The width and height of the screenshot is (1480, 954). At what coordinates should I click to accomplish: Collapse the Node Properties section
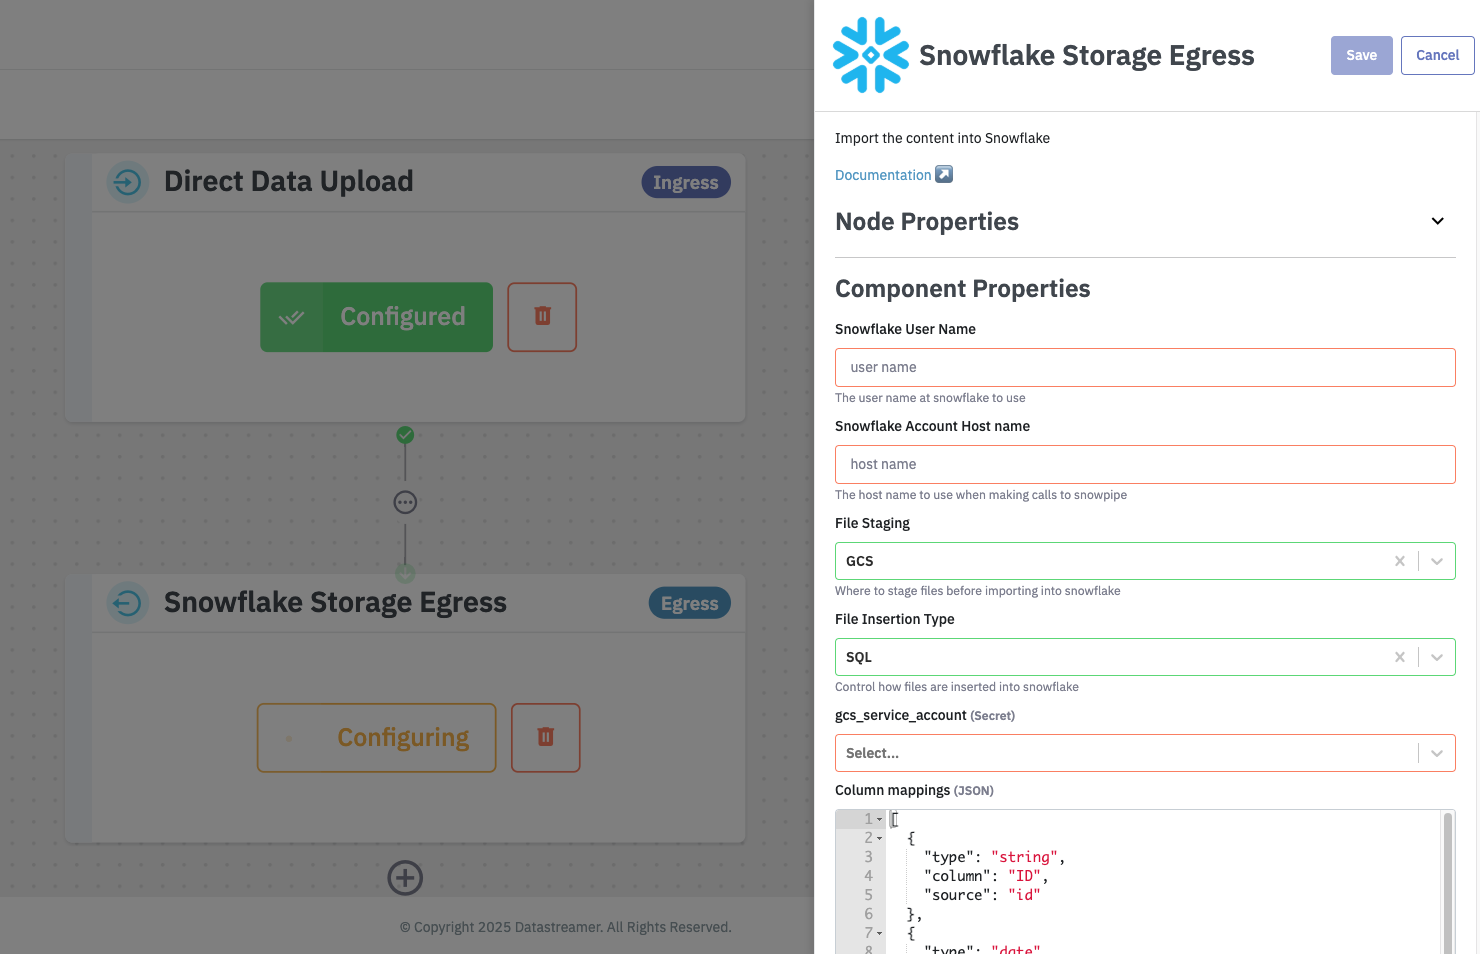click(x=1437, y=221)
